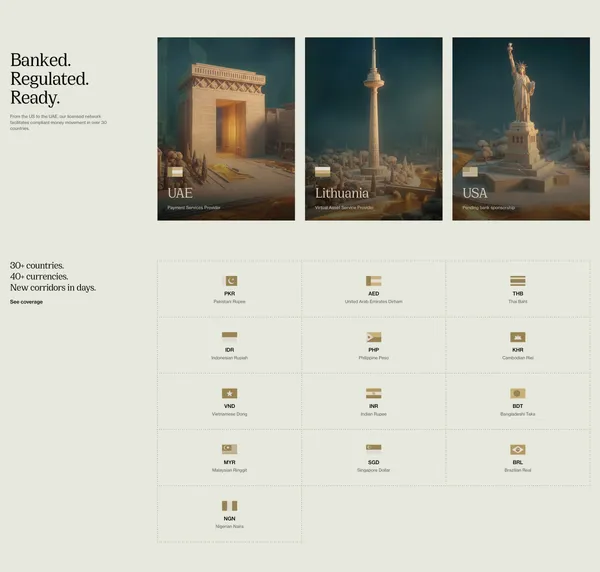This screenshot has height=572, width=600.
Task: Click the small flag icon on the USA card
Action: [x=470, y=172]
